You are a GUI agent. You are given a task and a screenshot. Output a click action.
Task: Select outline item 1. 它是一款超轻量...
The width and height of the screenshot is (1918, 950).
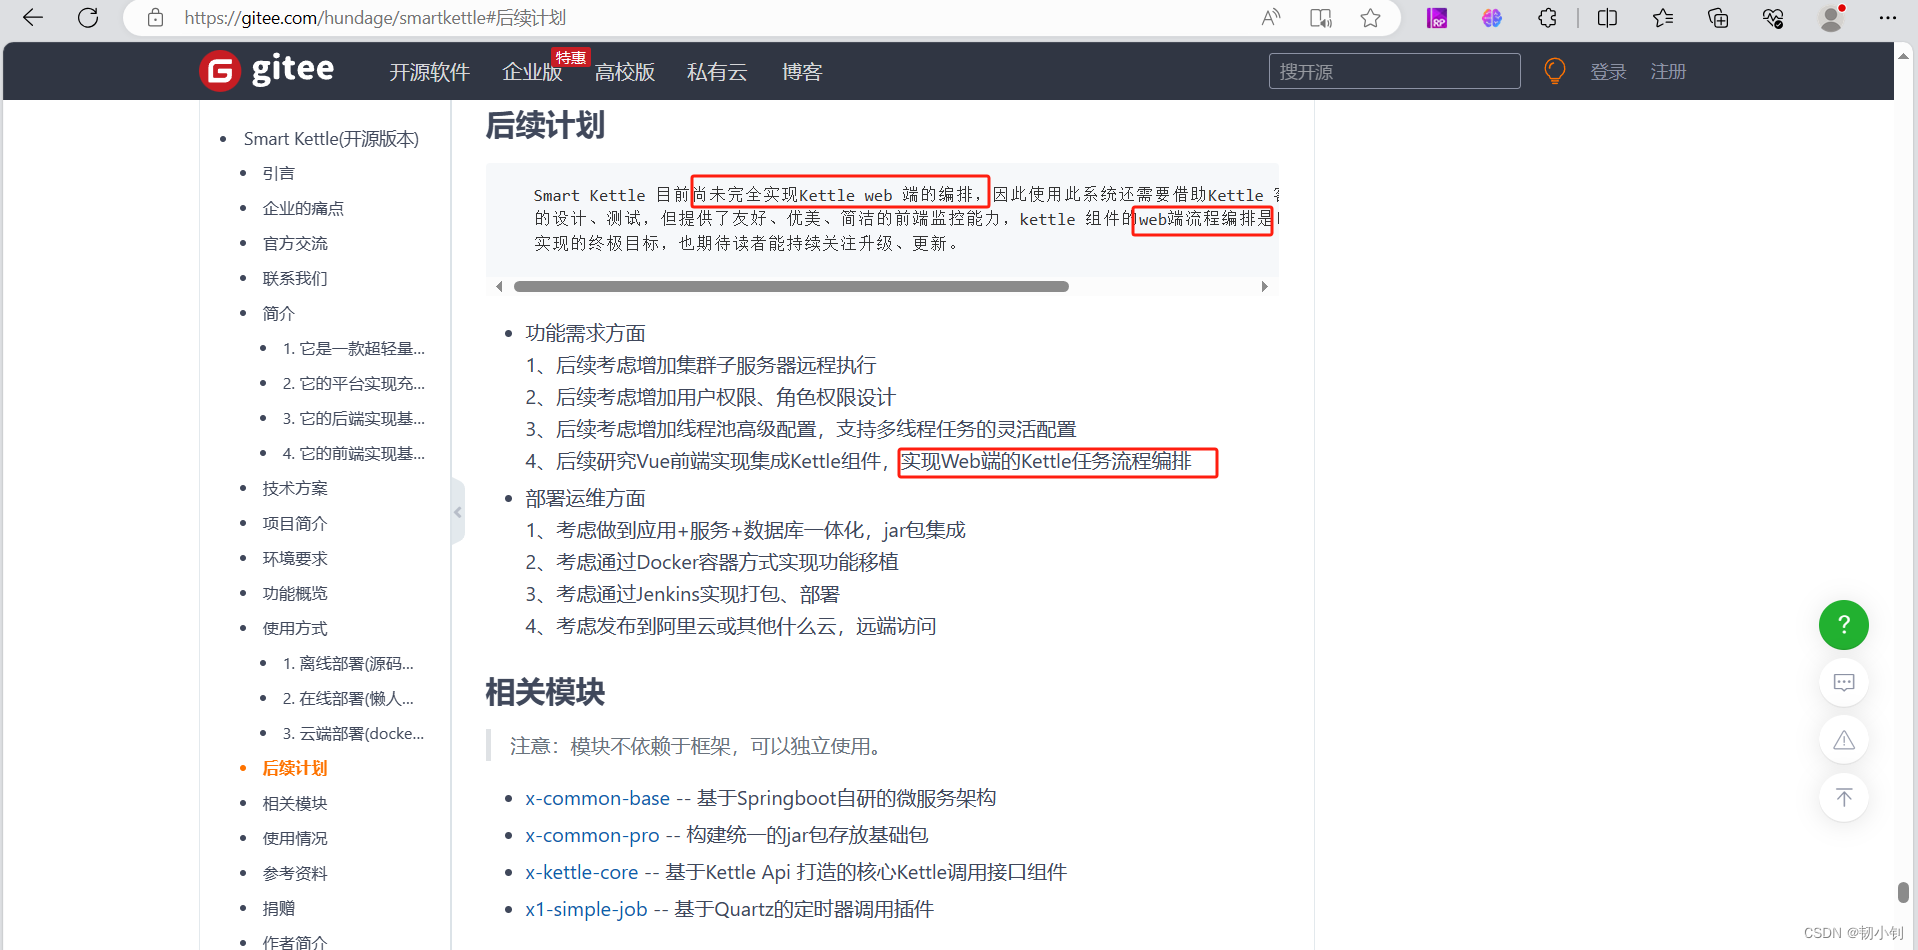point(353,348)
